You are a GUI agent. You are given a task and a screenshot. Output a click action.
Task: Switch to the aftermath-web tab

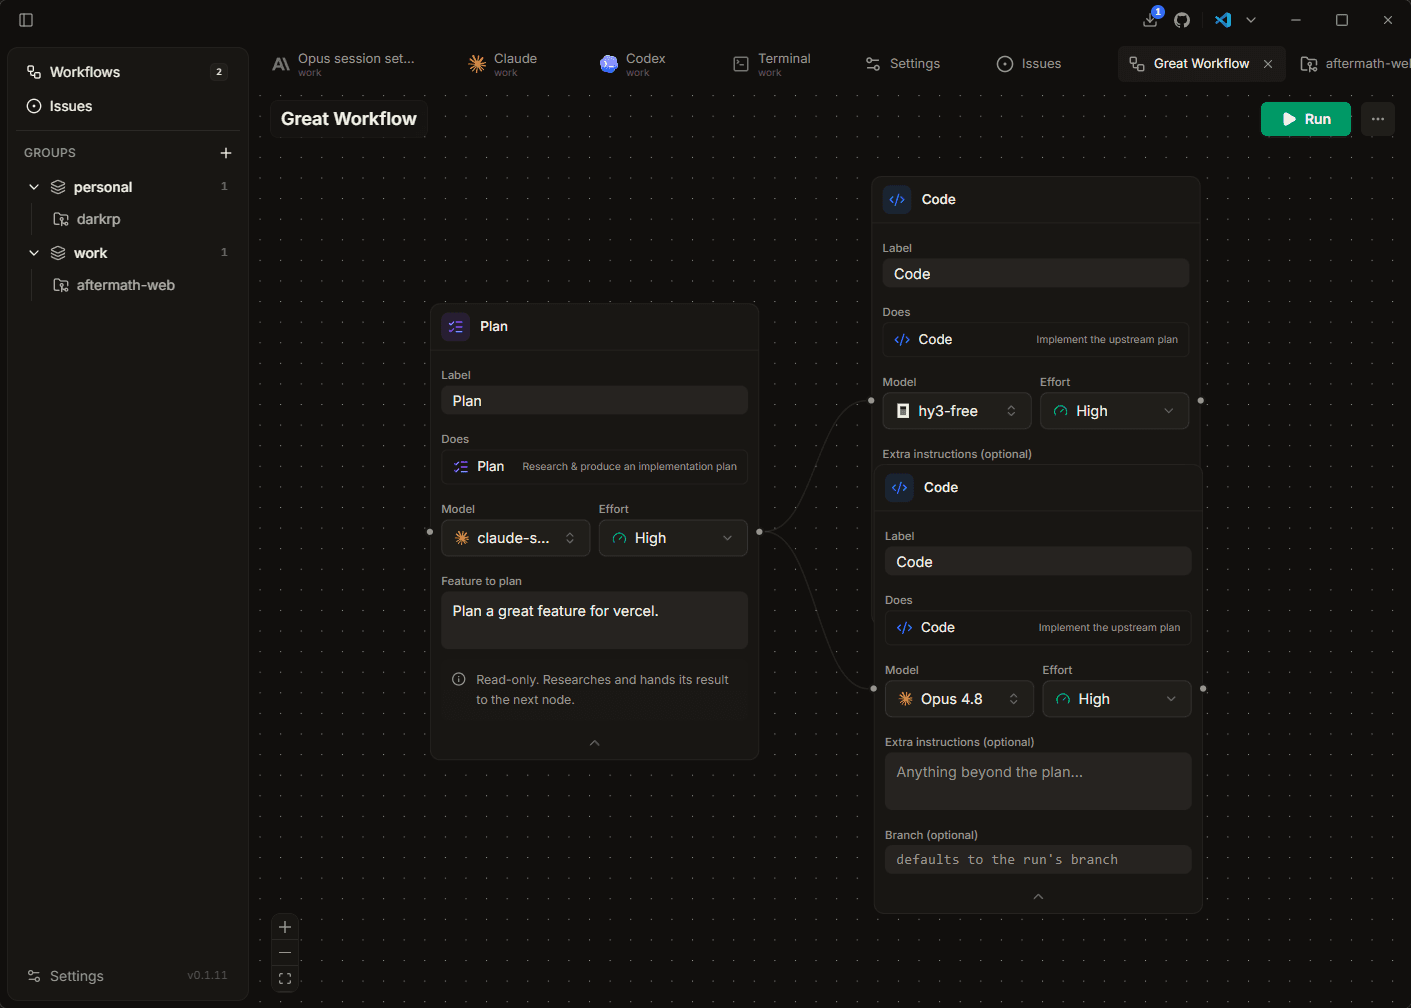[x=1355, y=64]
